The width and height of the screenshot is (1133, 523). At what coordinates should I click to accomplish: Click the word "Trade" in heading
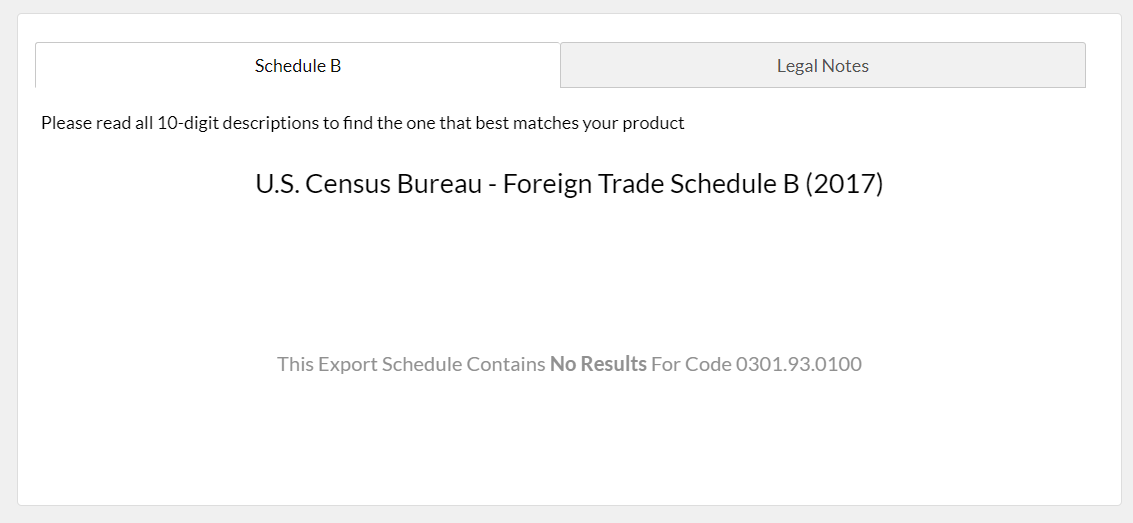[x=631, y=184]
